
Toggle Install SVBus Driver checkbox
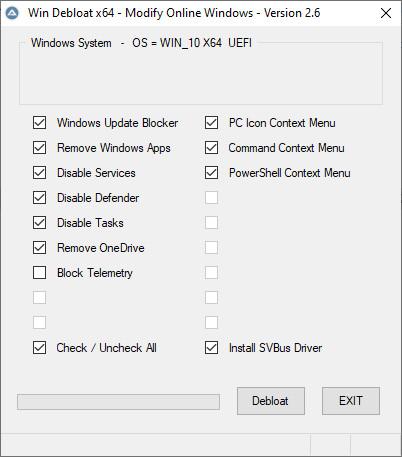click(212, 348)
